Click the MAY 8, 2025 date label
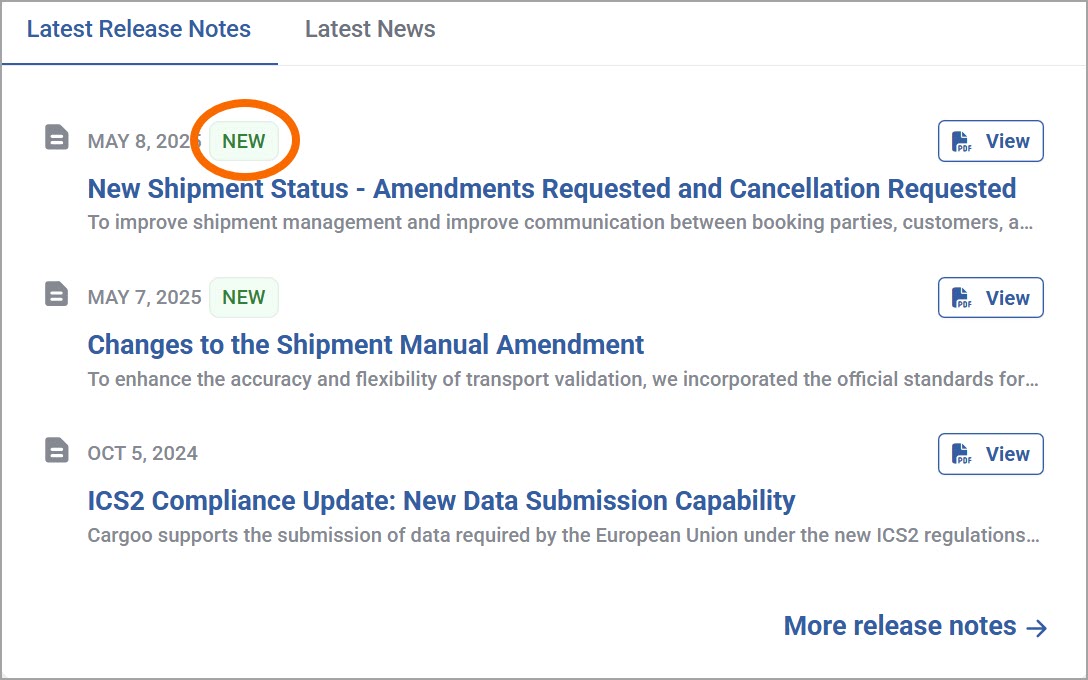 point(144,142)
